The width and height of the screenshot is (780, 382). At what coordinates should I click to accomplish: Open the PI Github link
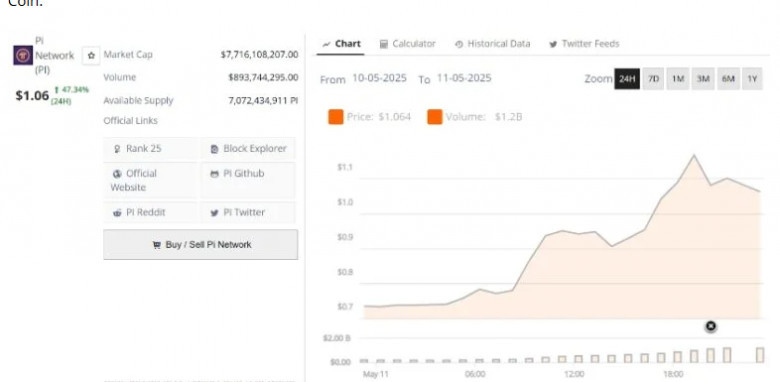(x=248, y=180)
